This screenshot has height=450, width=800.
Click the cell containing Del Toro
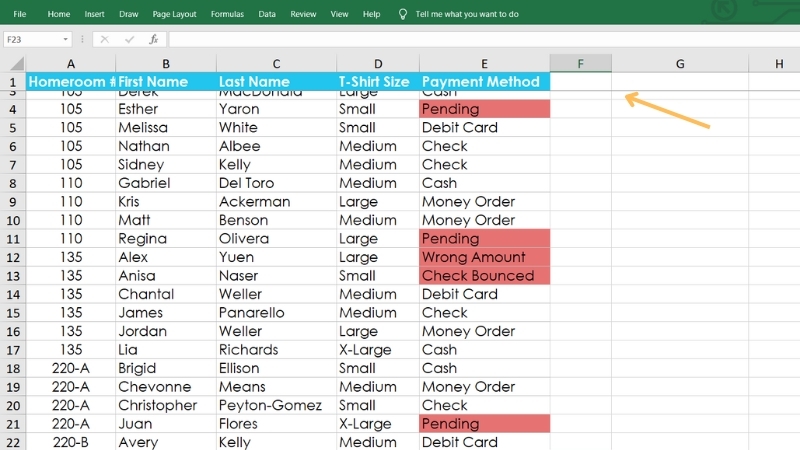coord(276,183)
